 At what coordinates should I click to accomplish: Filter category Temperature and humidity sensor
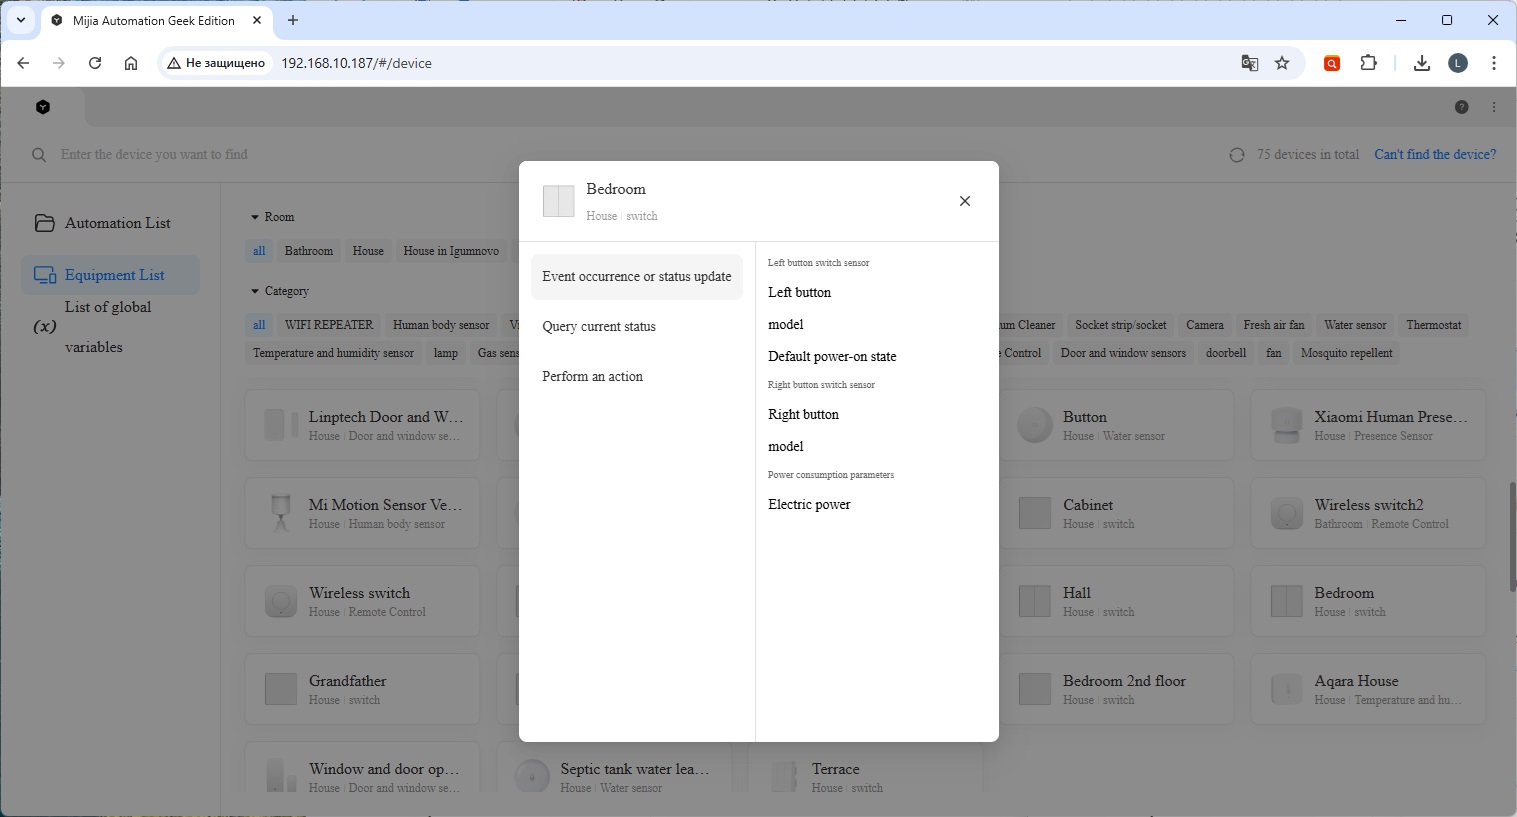[x=333, y=353]
